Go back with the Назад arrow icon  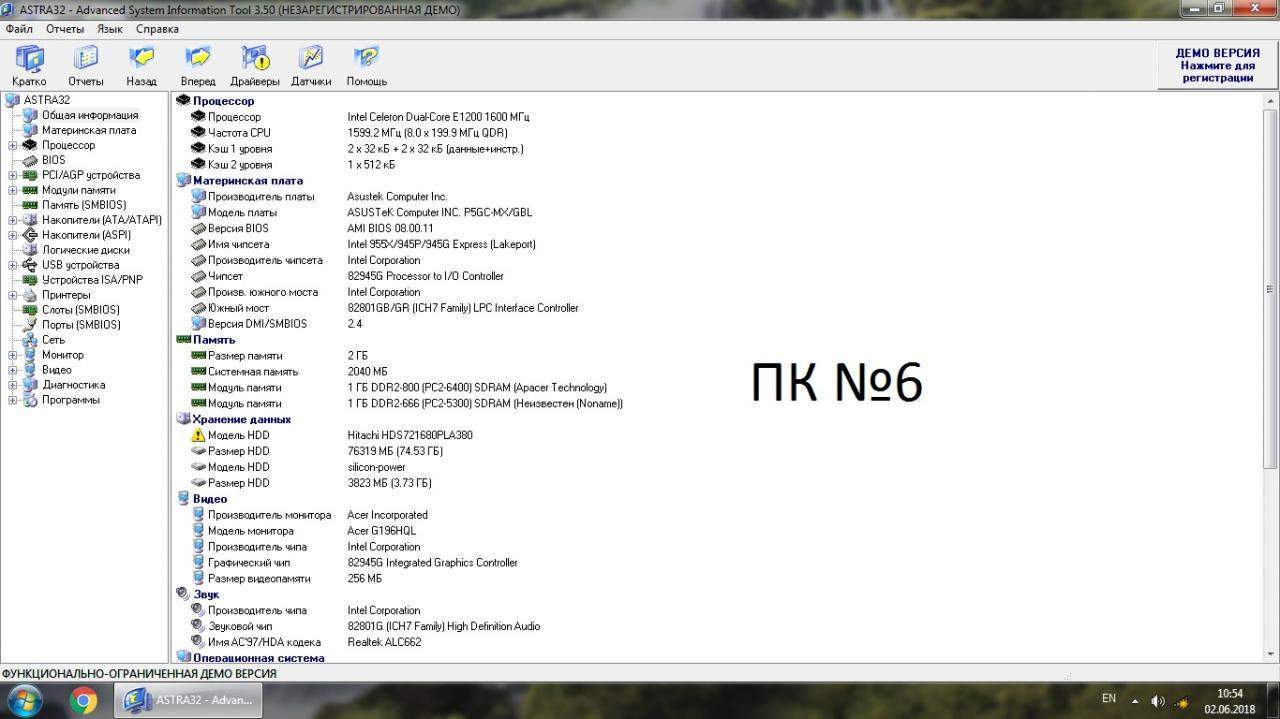(141, 66)
